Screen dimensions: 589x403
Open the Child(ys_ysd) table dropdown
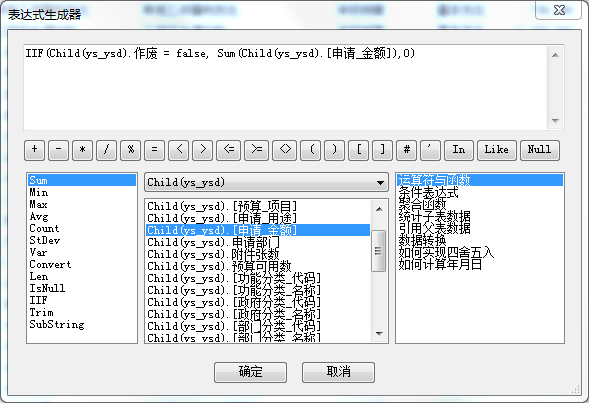(x=266, y=183)
